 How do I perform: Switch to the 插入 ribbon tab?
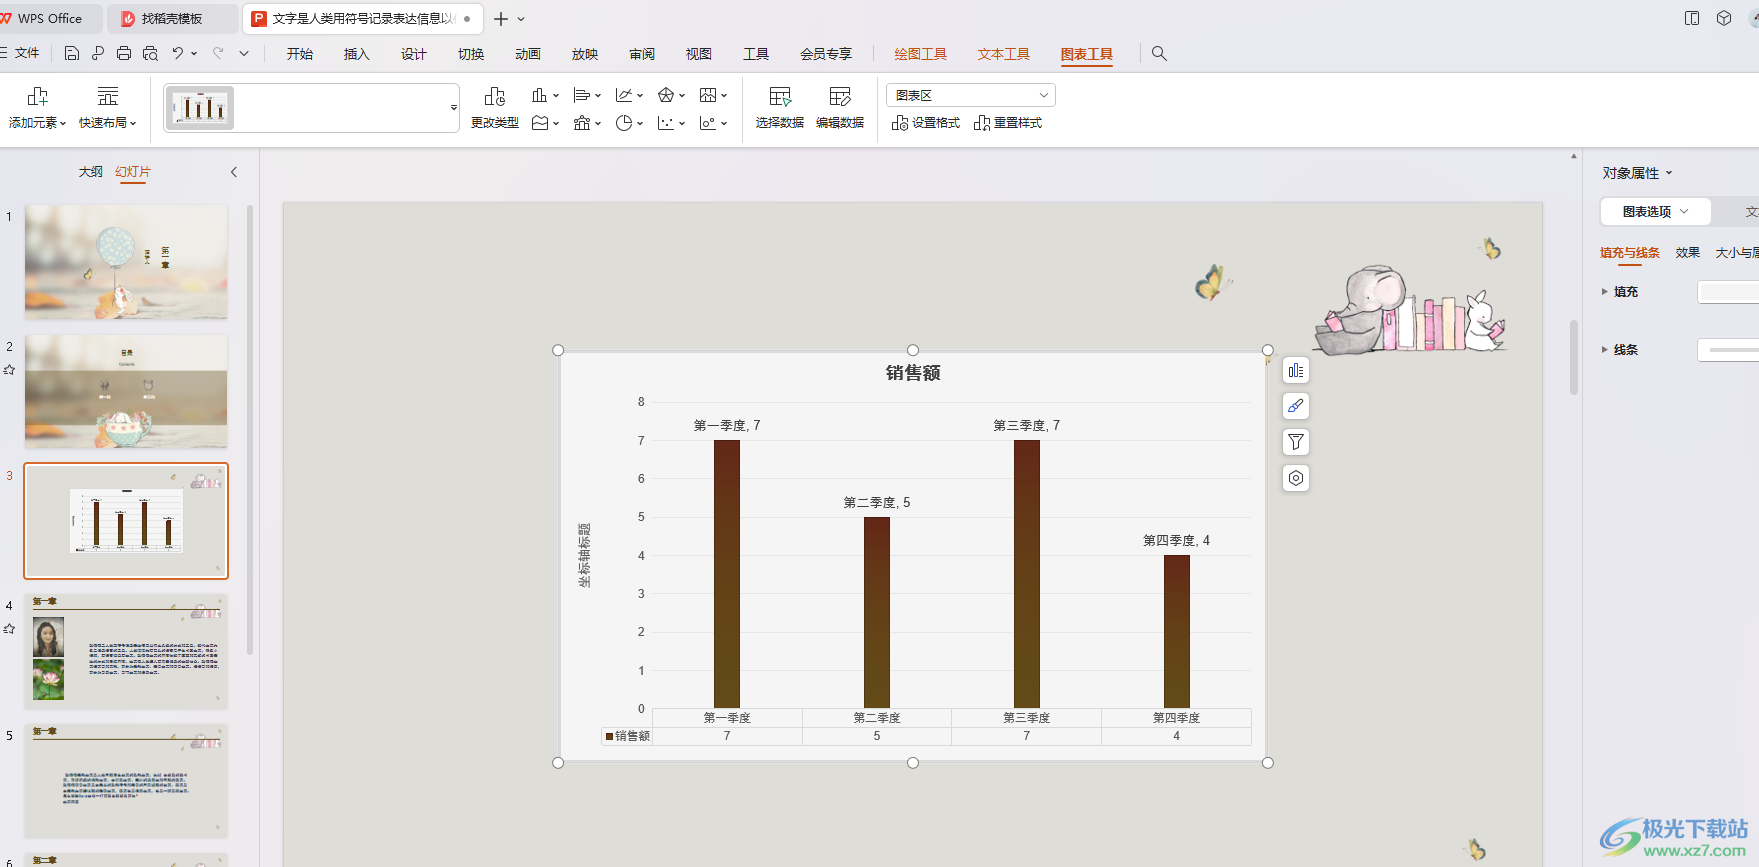coord(357,54)
